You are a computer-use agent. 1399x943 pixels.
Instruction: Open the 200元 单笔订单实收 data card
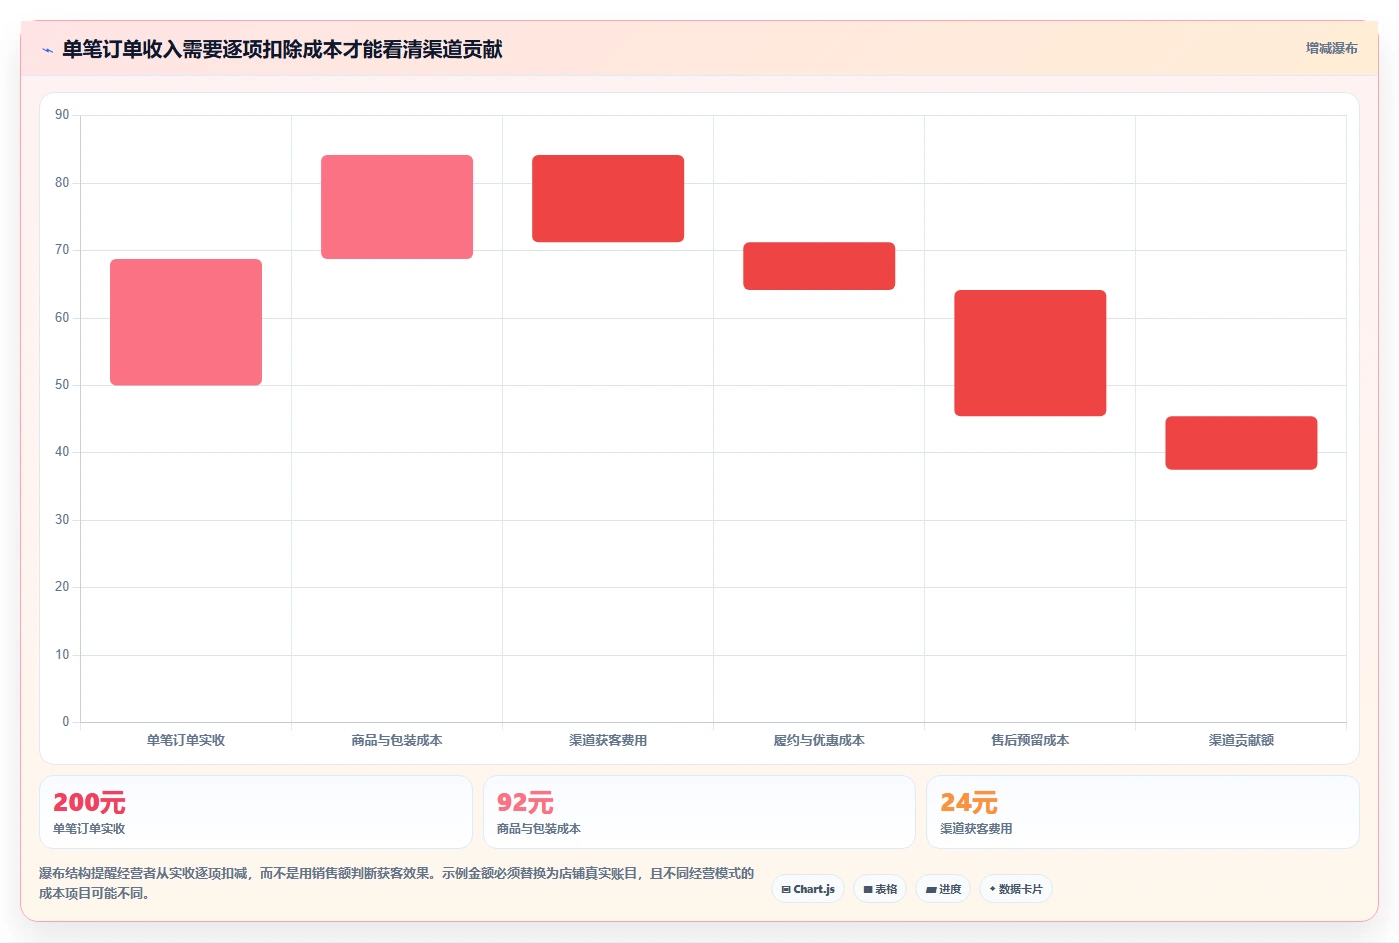[256, 812]
